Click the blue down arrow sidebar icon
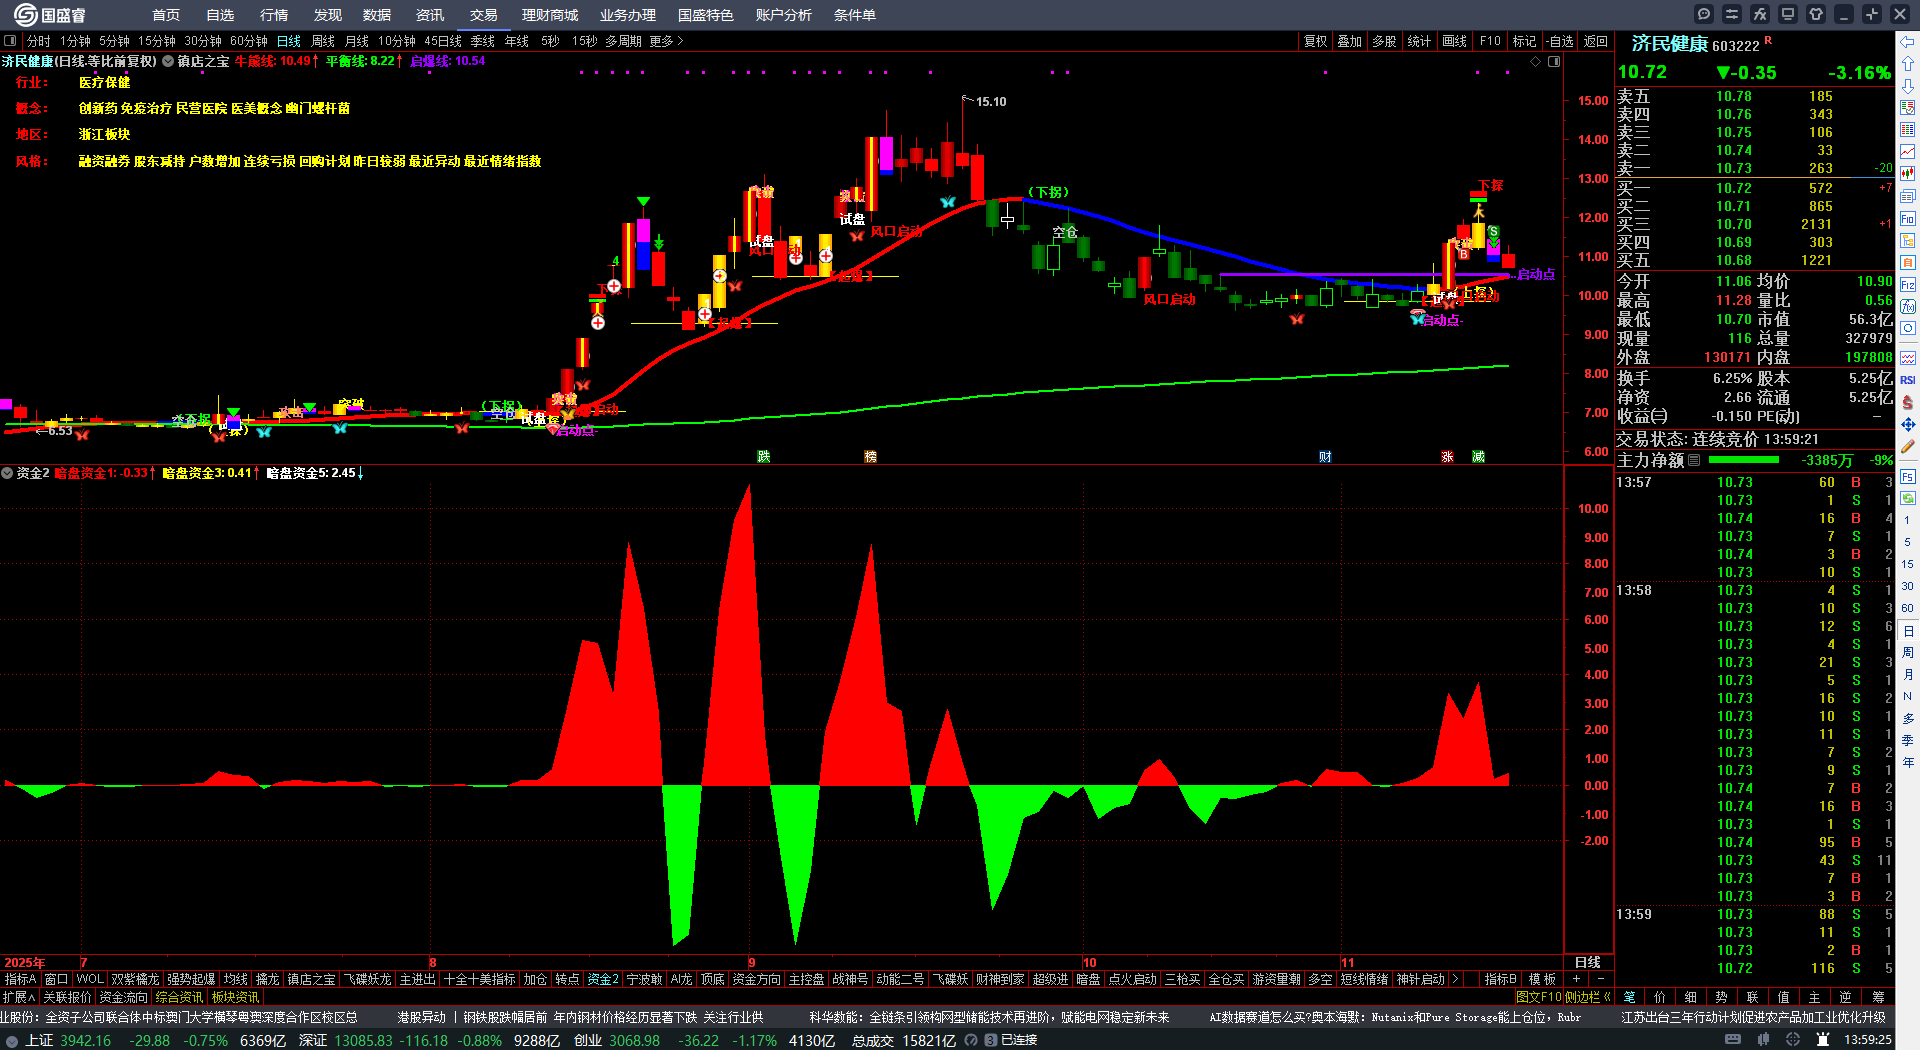 [1908, 85]
